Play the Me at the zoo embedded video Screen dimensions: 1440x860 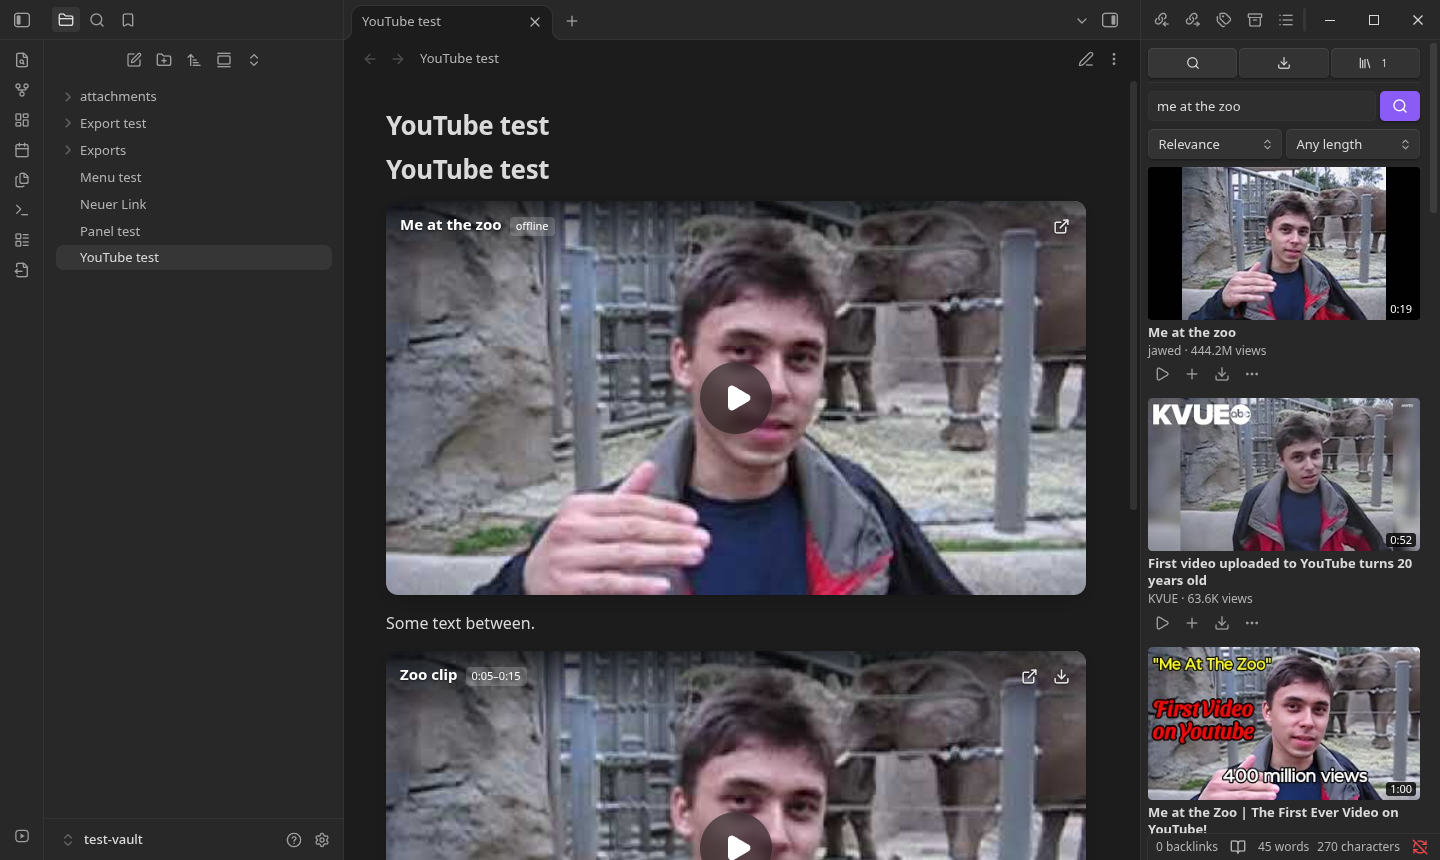736,398
